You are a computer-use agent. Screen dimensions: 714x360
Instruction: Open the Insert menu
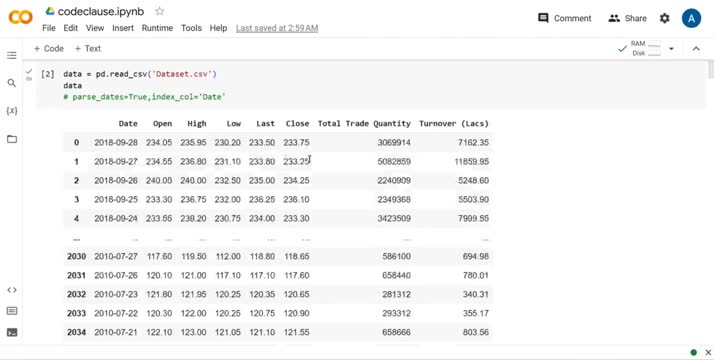point(123,28)
